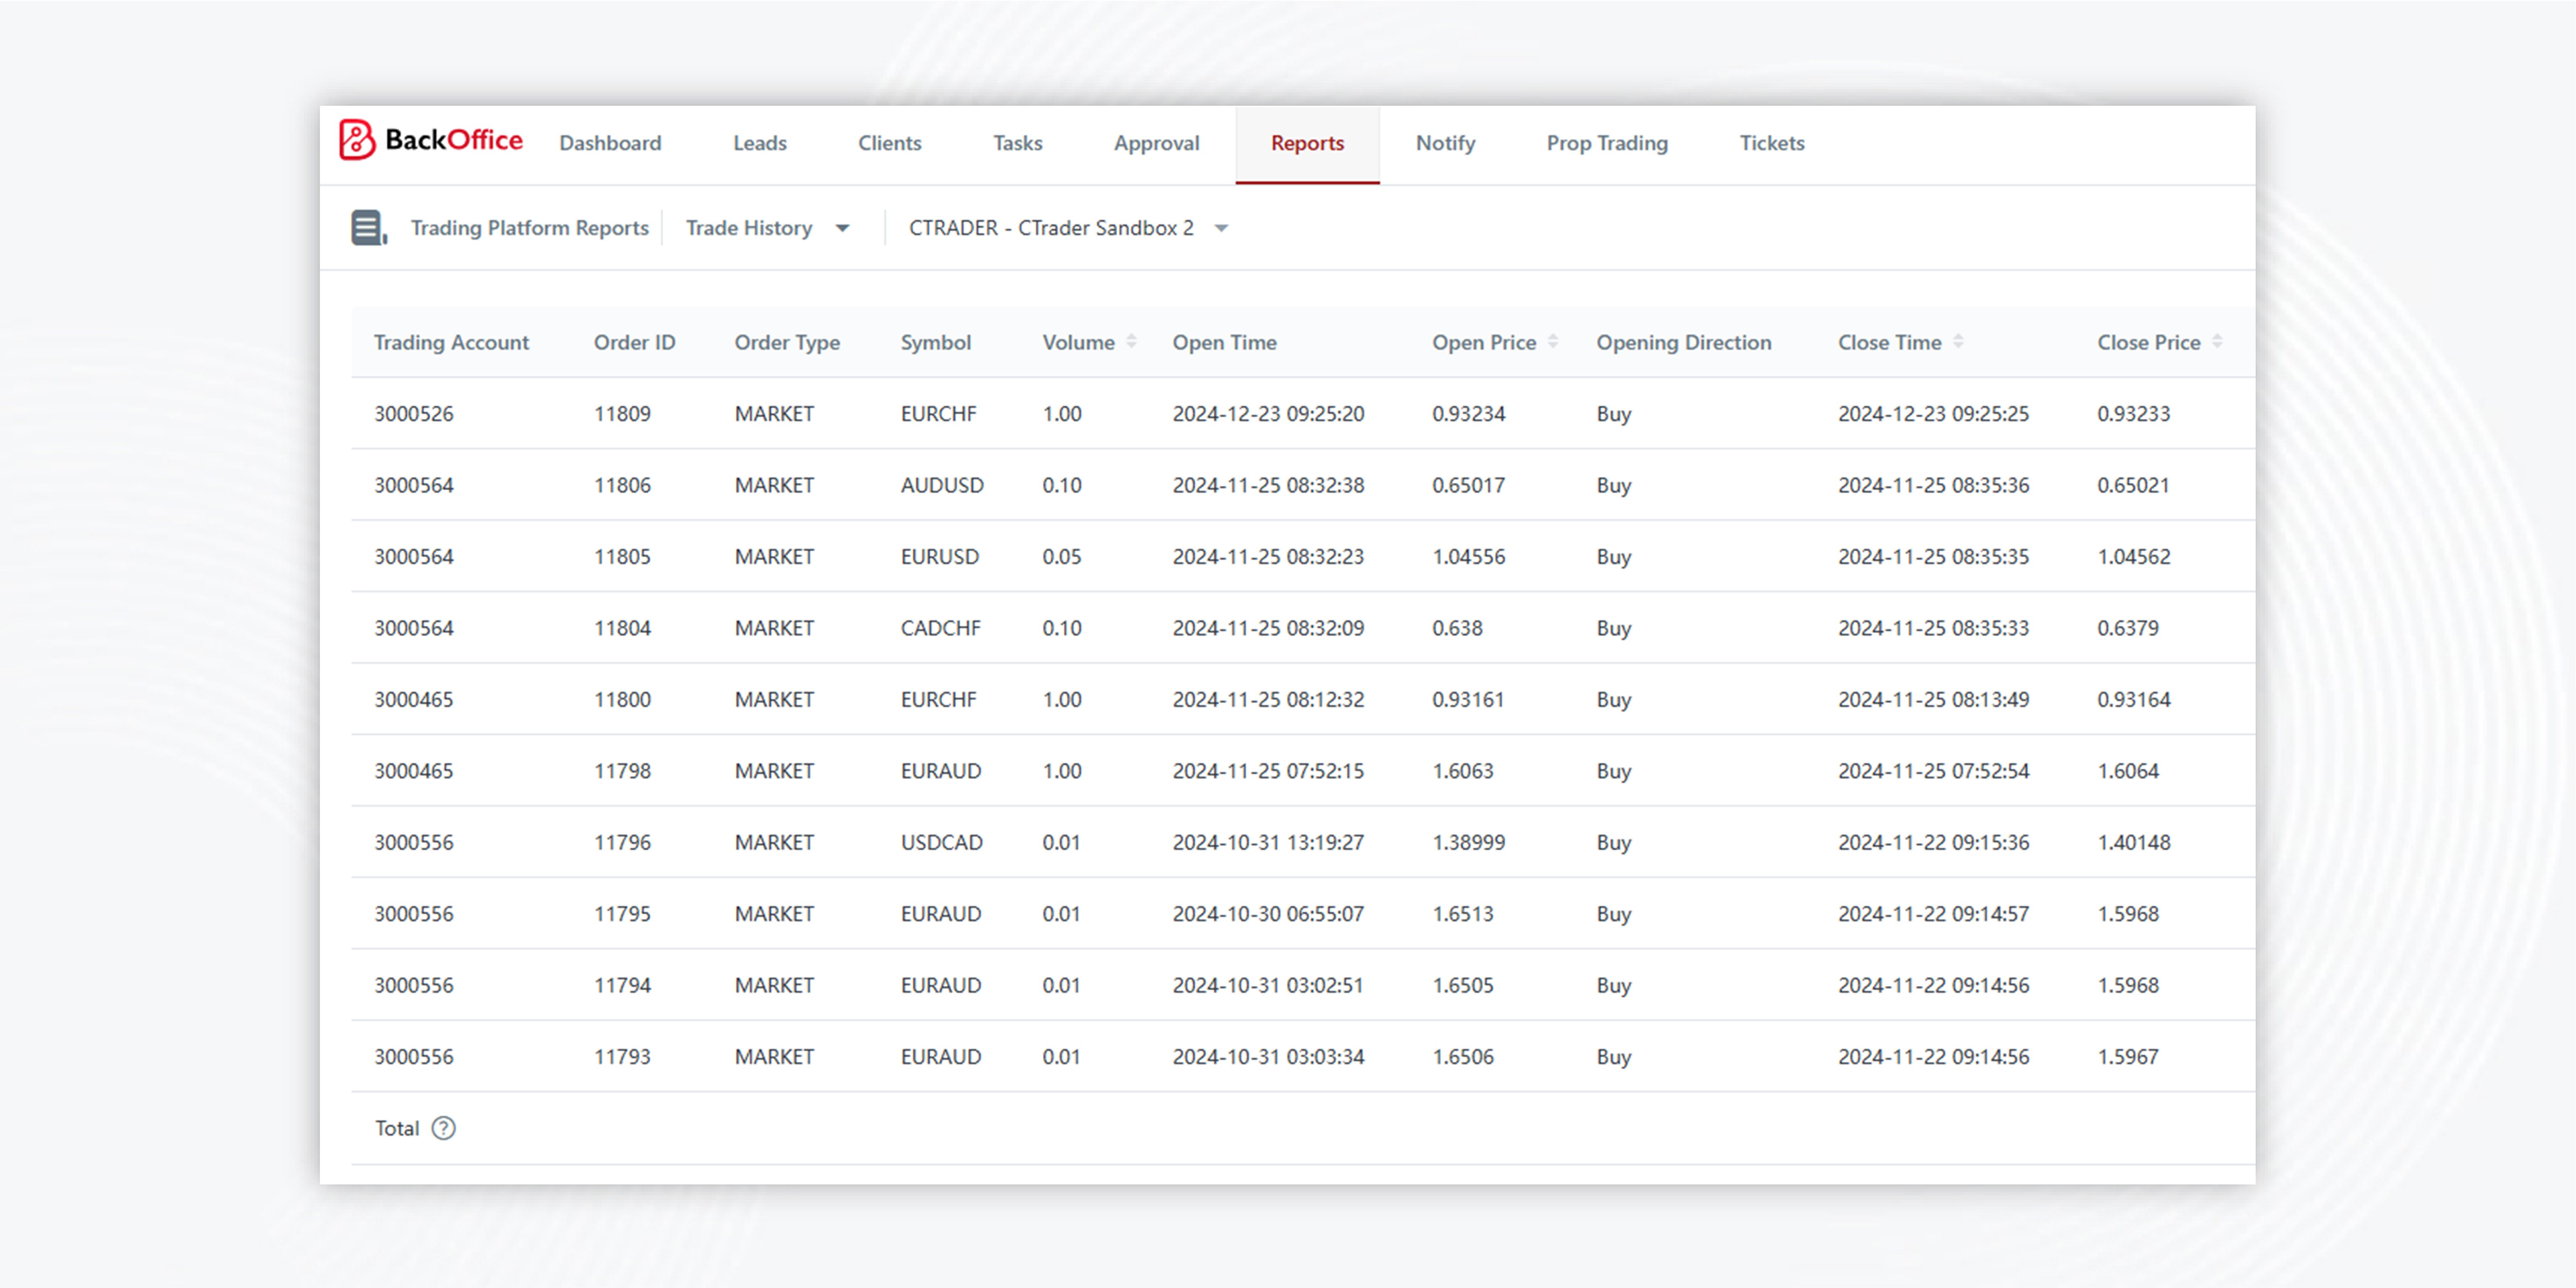
Task: Click order ID 11793
Action: pyautogui.click(x=622, y=1057)
